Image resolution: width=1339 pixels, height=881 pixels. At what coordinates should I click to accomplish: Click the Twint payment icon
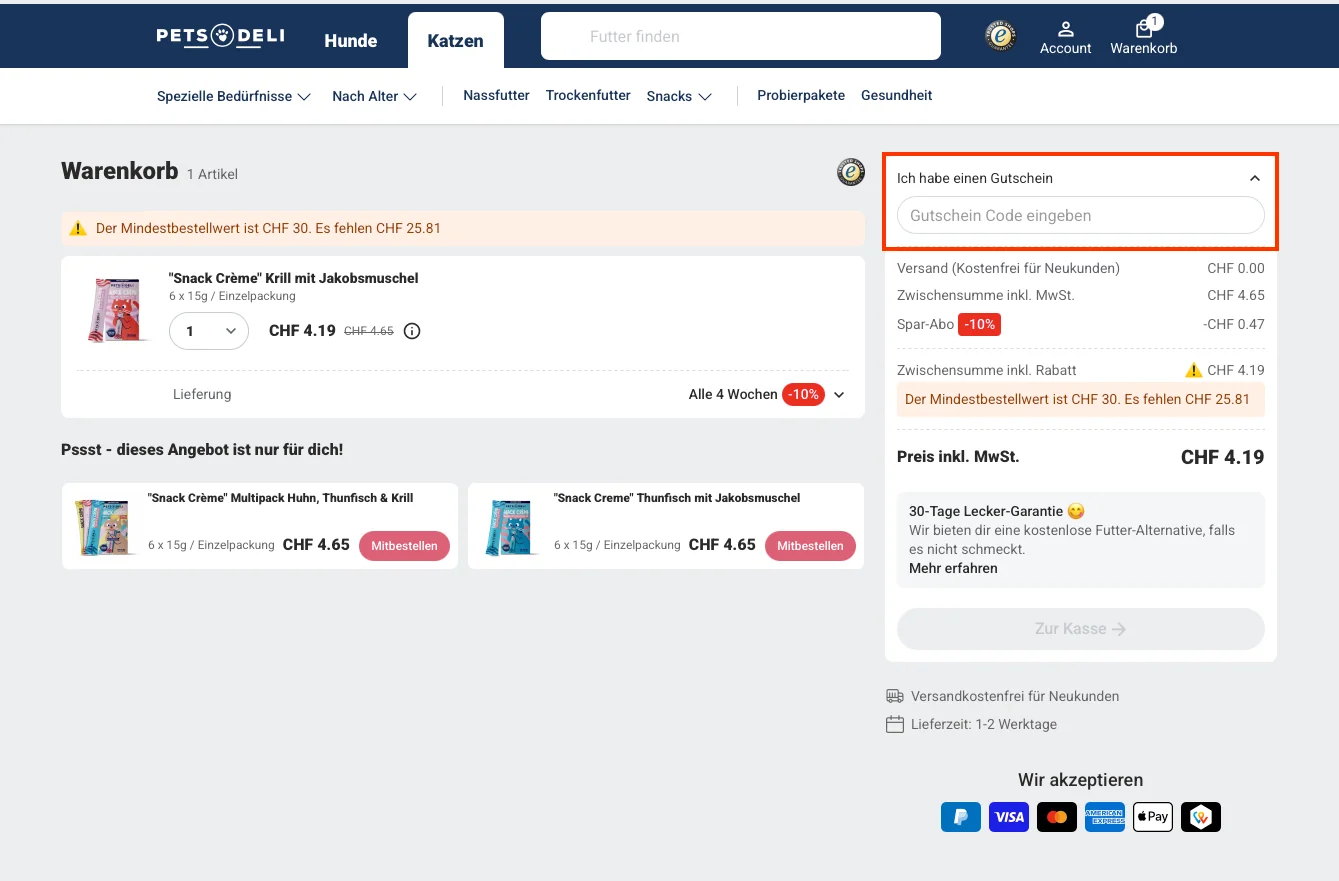point(1200,817)
